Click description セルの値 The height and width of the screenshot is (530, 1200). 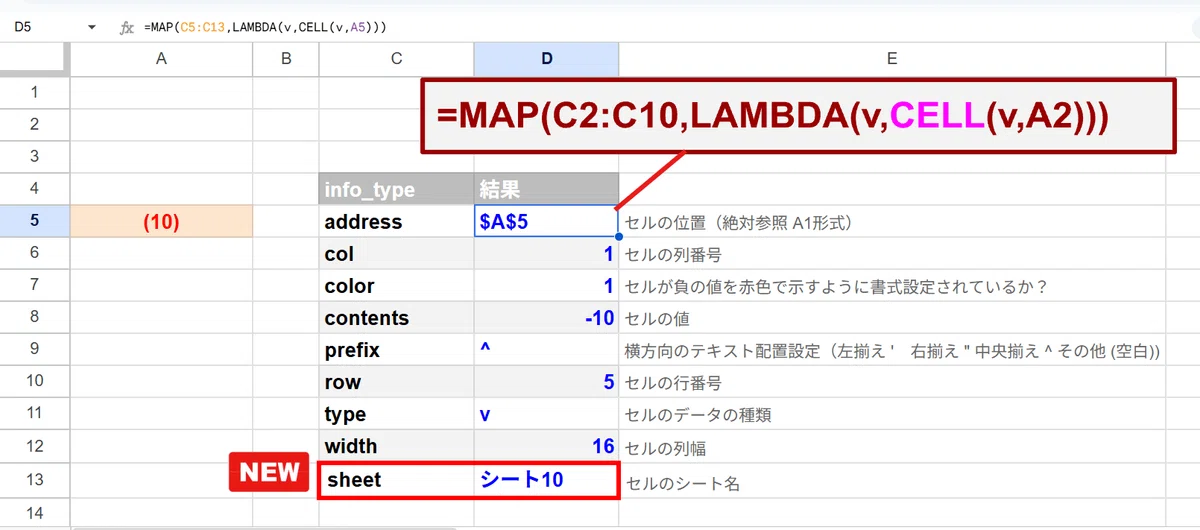click(x=657, y=320)
